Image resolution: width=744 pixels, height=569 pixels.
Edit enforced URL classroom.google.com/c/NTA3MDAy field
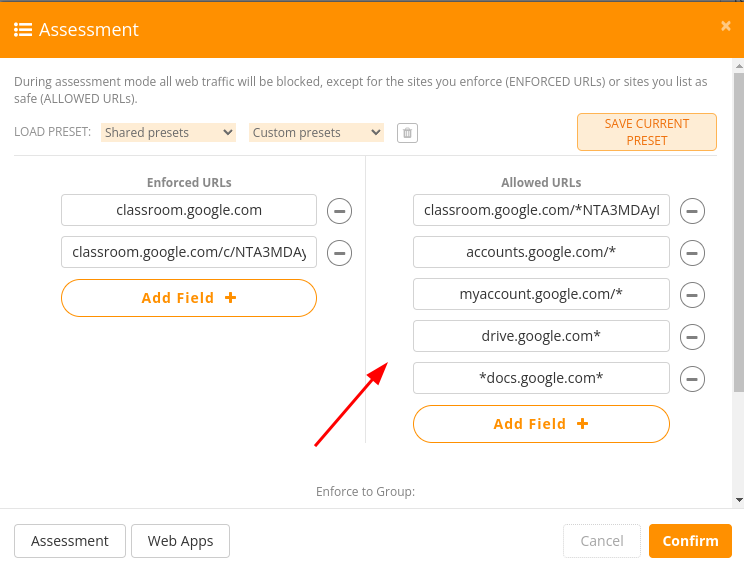pyautogui.click(x=189, y=252)
